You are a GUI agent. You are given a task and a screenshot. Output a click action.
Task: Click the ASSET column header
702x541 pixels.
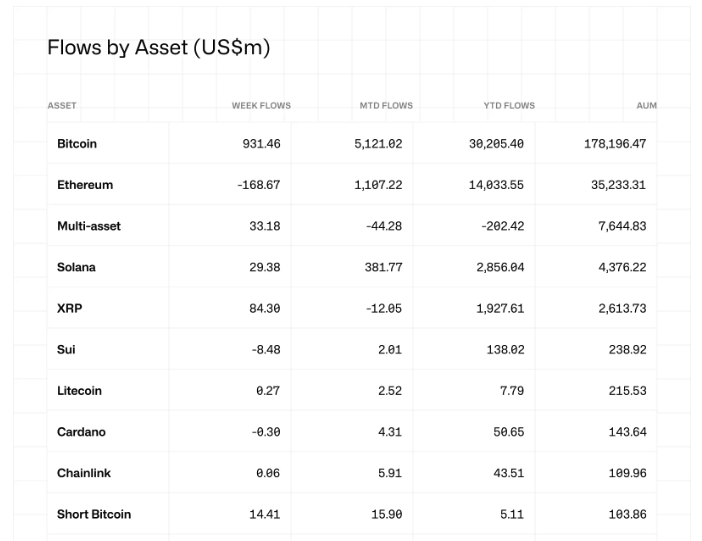(x=62, y=106)
